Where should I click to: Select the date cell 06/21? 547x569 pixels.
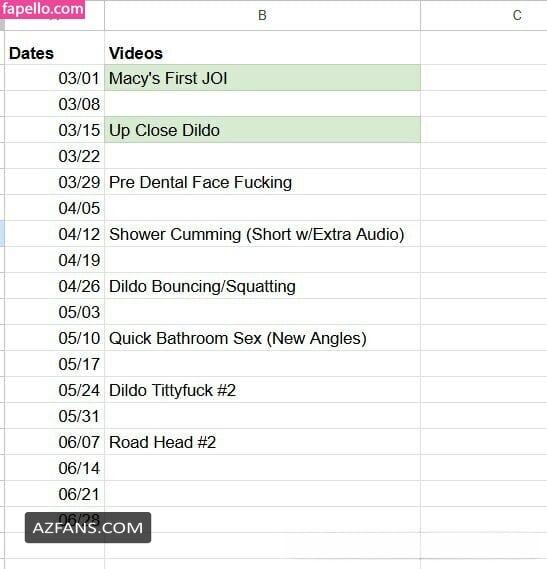click(x=54, y=494)
